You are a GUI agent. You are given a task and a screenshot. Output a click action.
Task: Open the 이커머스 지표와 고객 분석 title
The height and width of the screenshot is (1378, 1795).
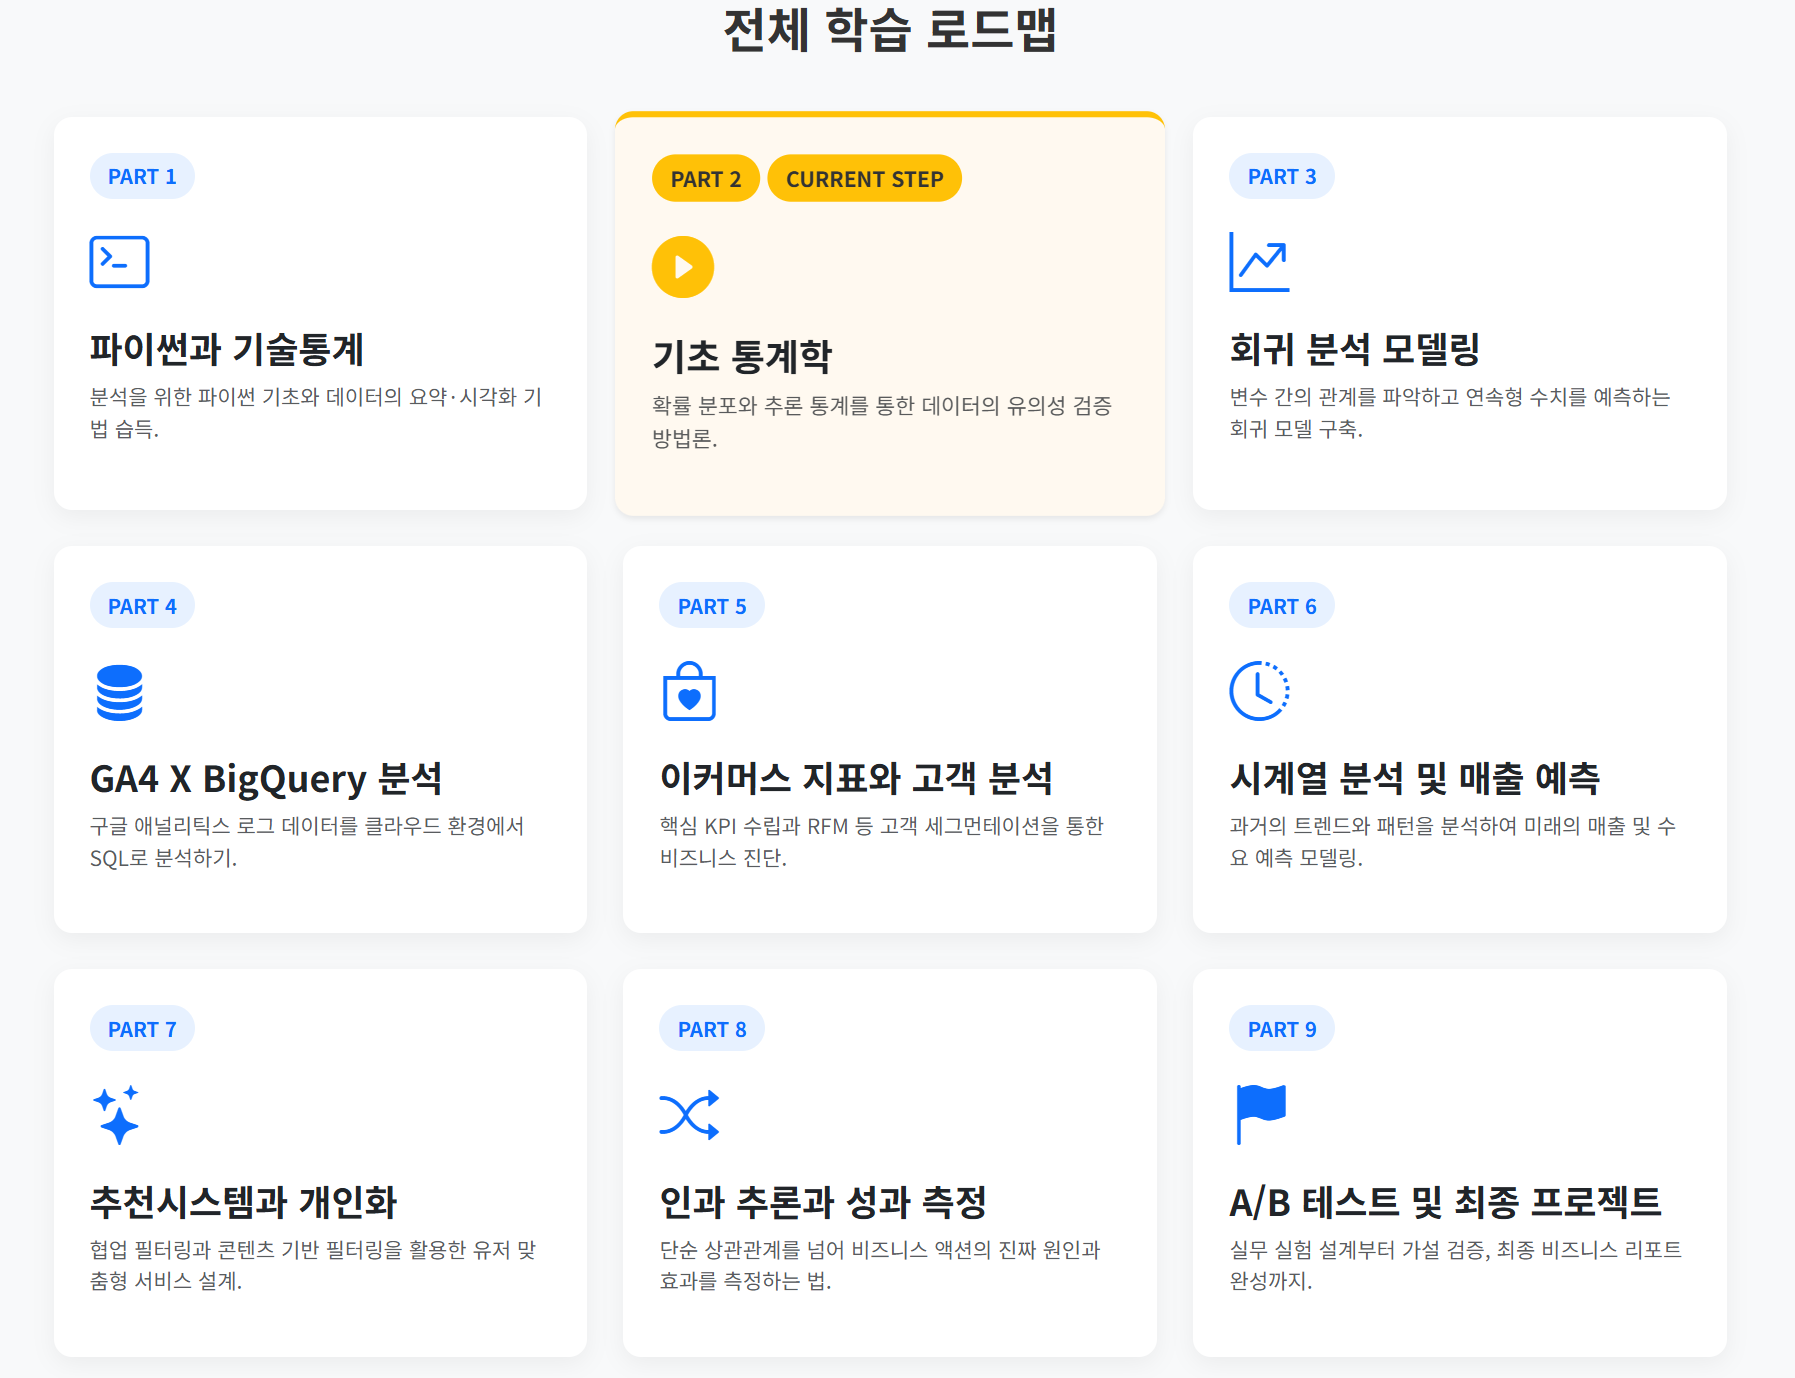pyautogui.click(x=856, y=778)
